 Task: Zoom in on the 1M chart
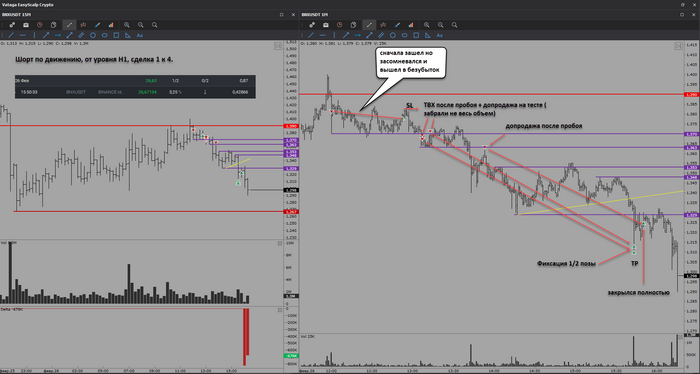427,25
